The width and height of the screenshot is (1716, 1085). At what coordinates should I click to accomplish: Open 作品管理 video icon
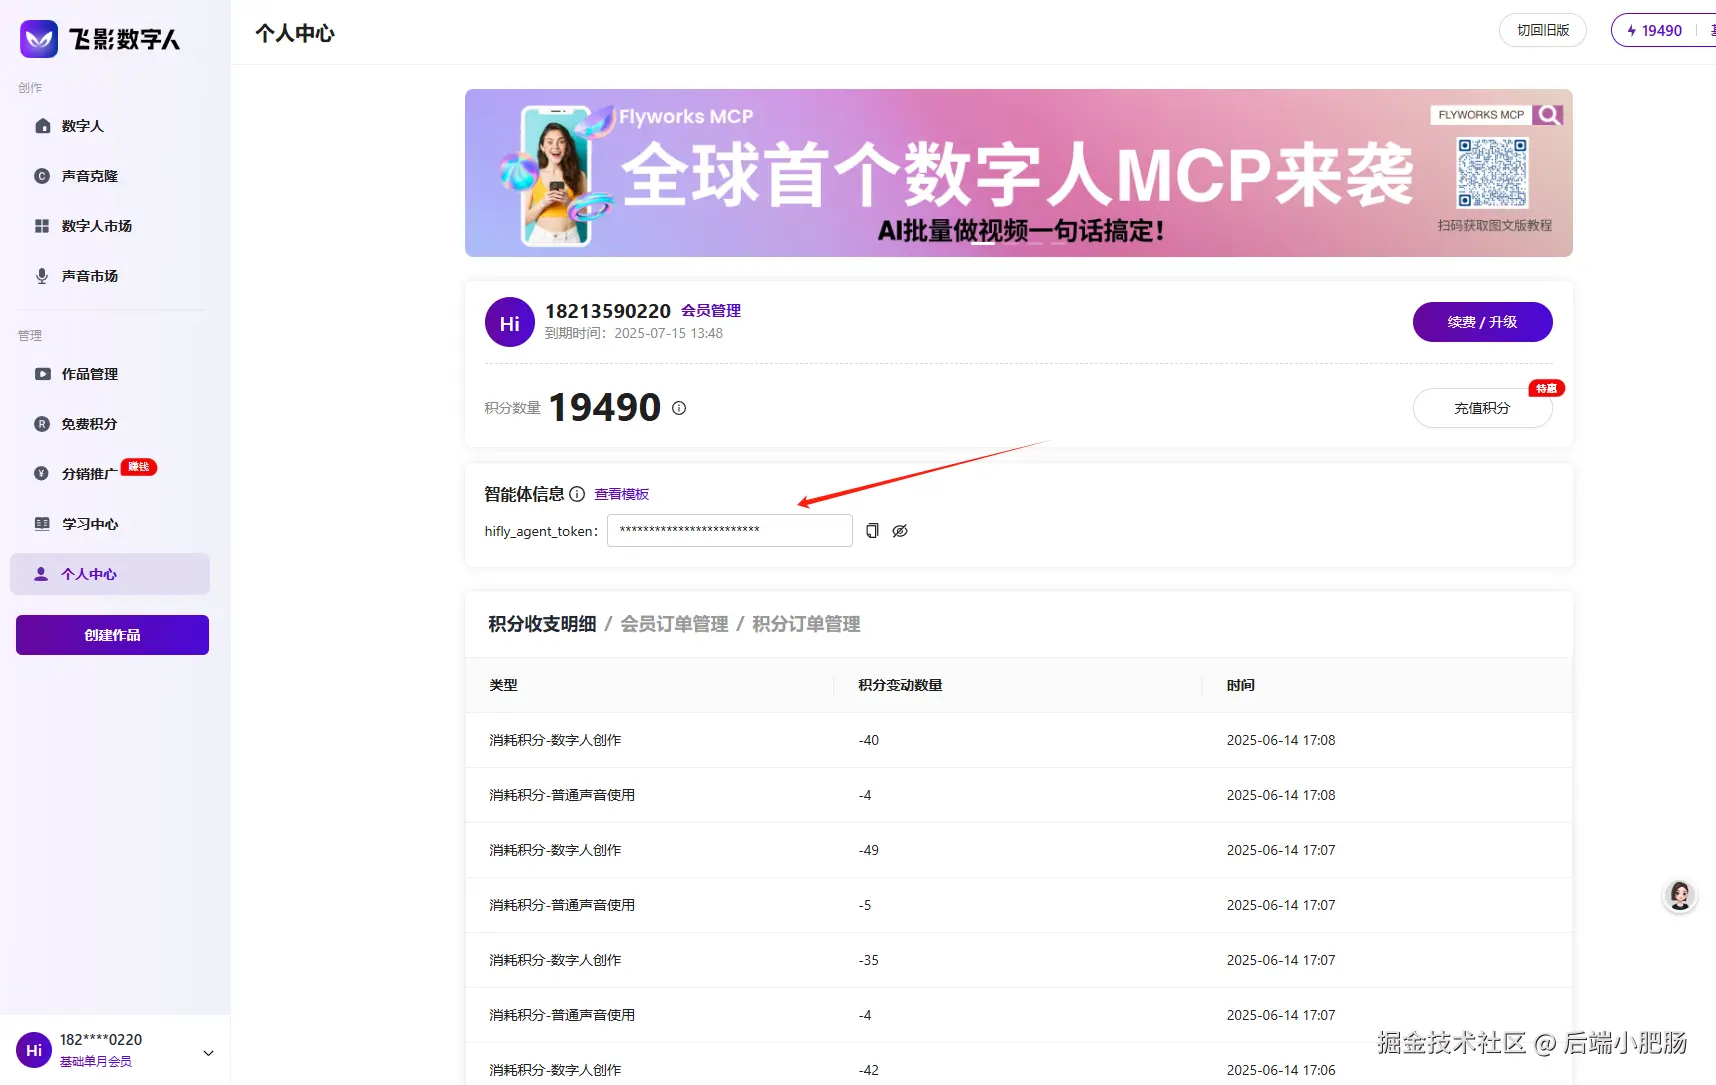[x=42, y=374]
